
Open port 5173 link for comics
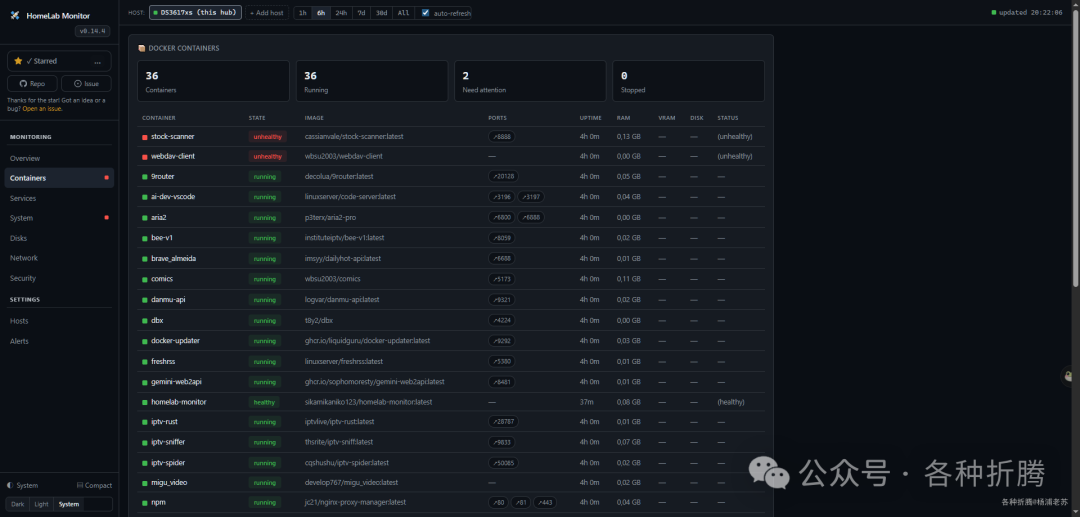tap(501, 279)
